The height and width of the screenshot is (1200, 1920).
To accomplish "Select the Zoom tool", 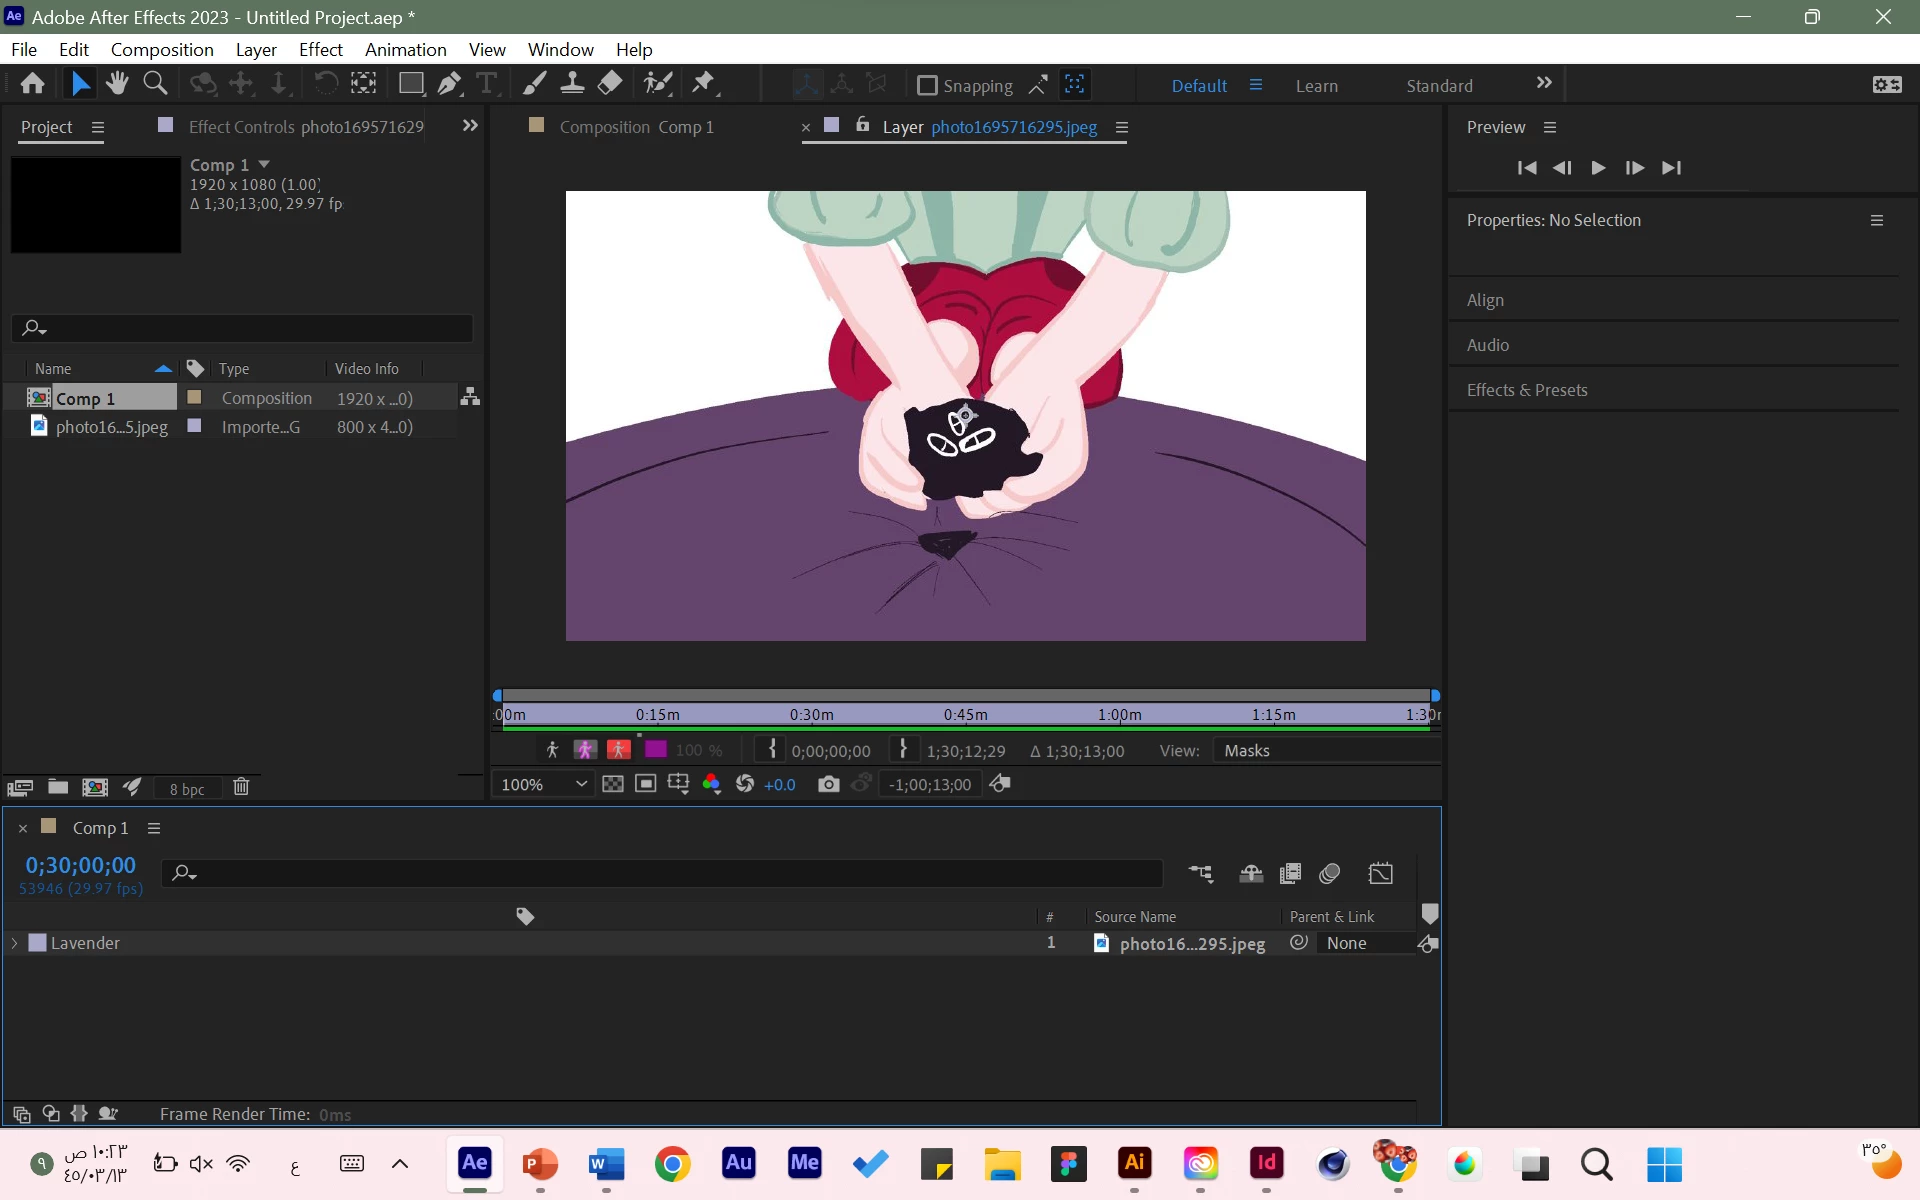I will pos(155,84).
